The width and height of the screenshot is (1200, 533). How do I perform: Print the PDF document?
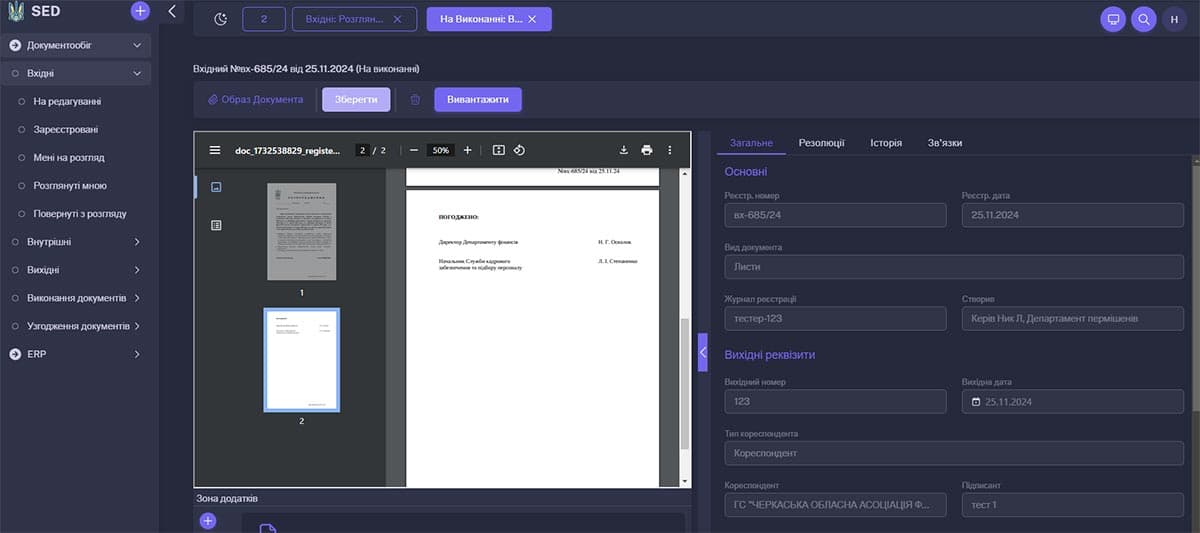(x=647, y=150)
